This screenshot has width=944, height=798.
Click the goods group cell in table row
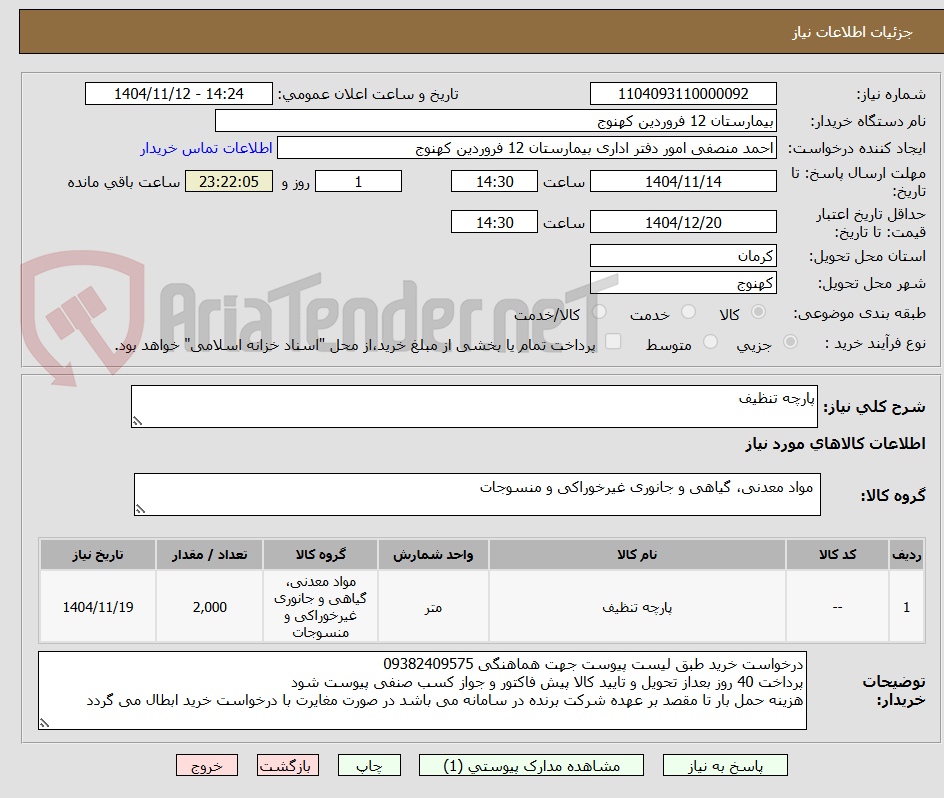(320, 607)
